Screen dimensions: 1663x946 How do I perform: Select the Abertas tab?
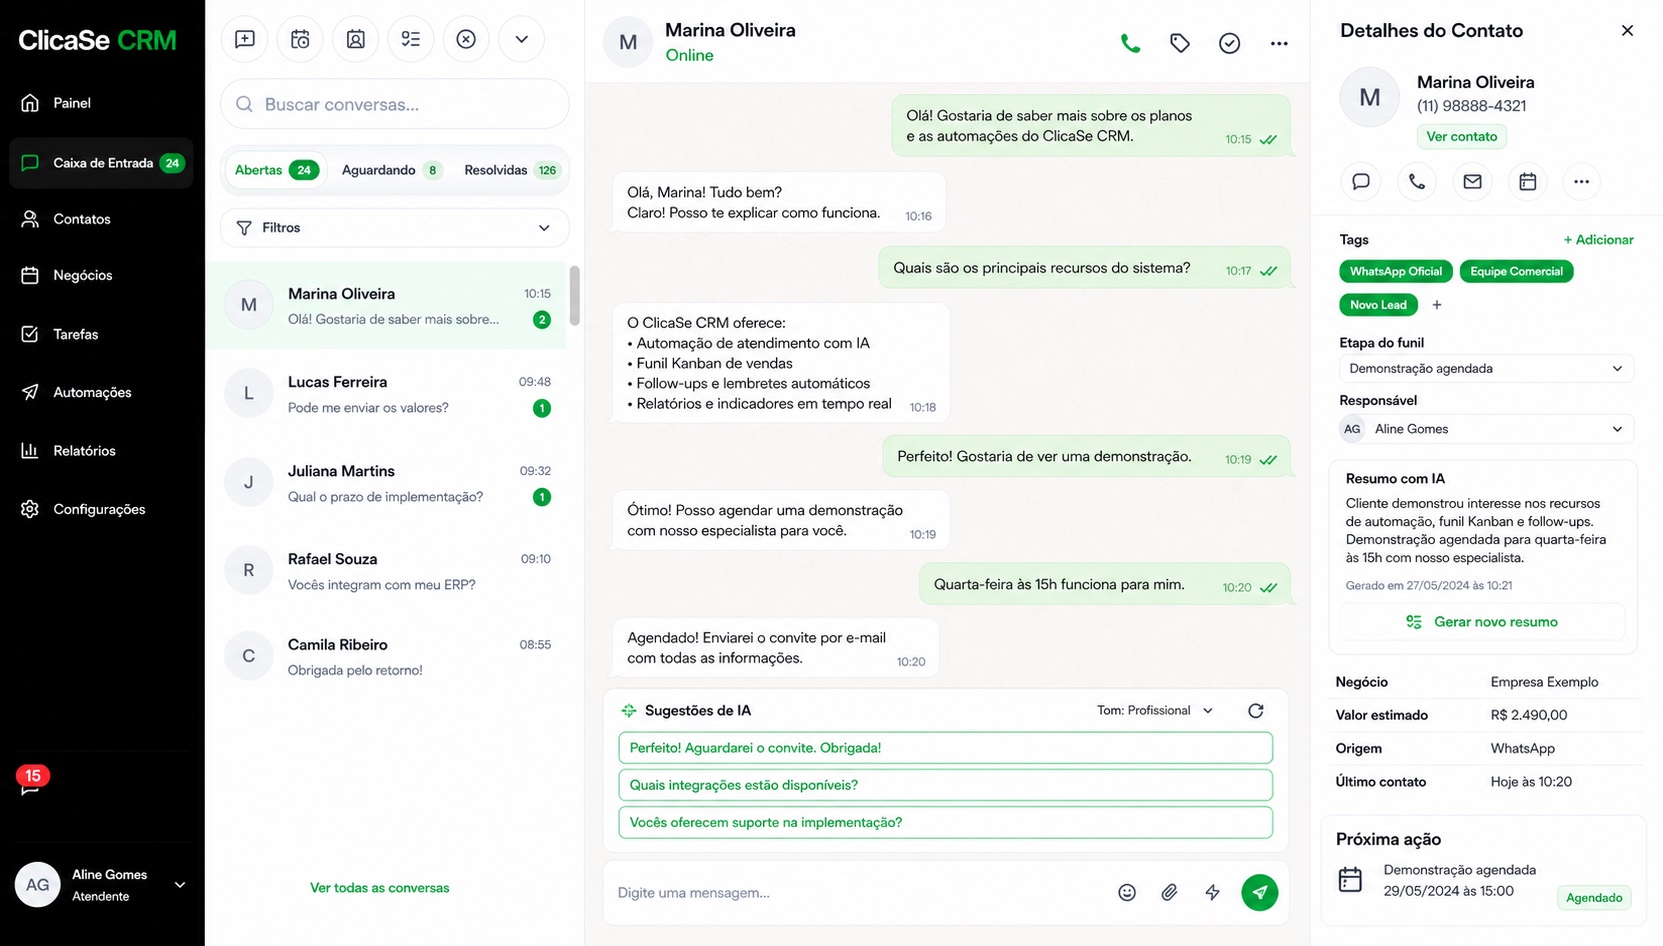[x=276, y=170]
